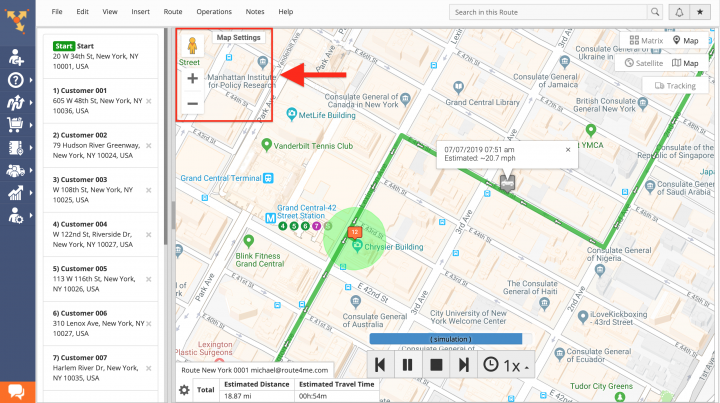Remove Customer 006 from the route
720x403 pixels.
(x=148, y=324)
